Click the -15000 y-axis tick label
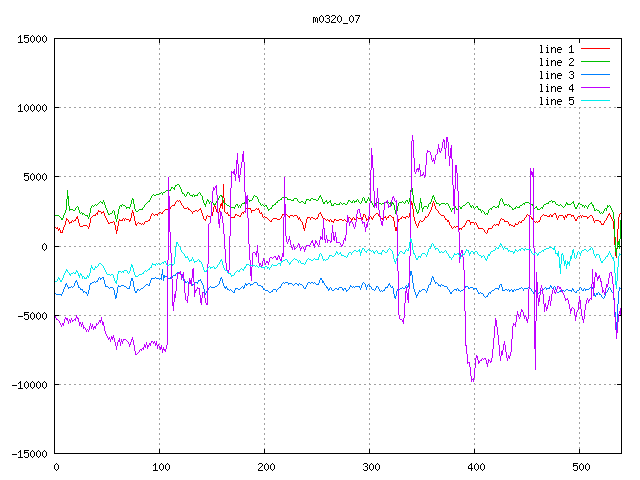The image size is (640, 480). click(29, 454)
